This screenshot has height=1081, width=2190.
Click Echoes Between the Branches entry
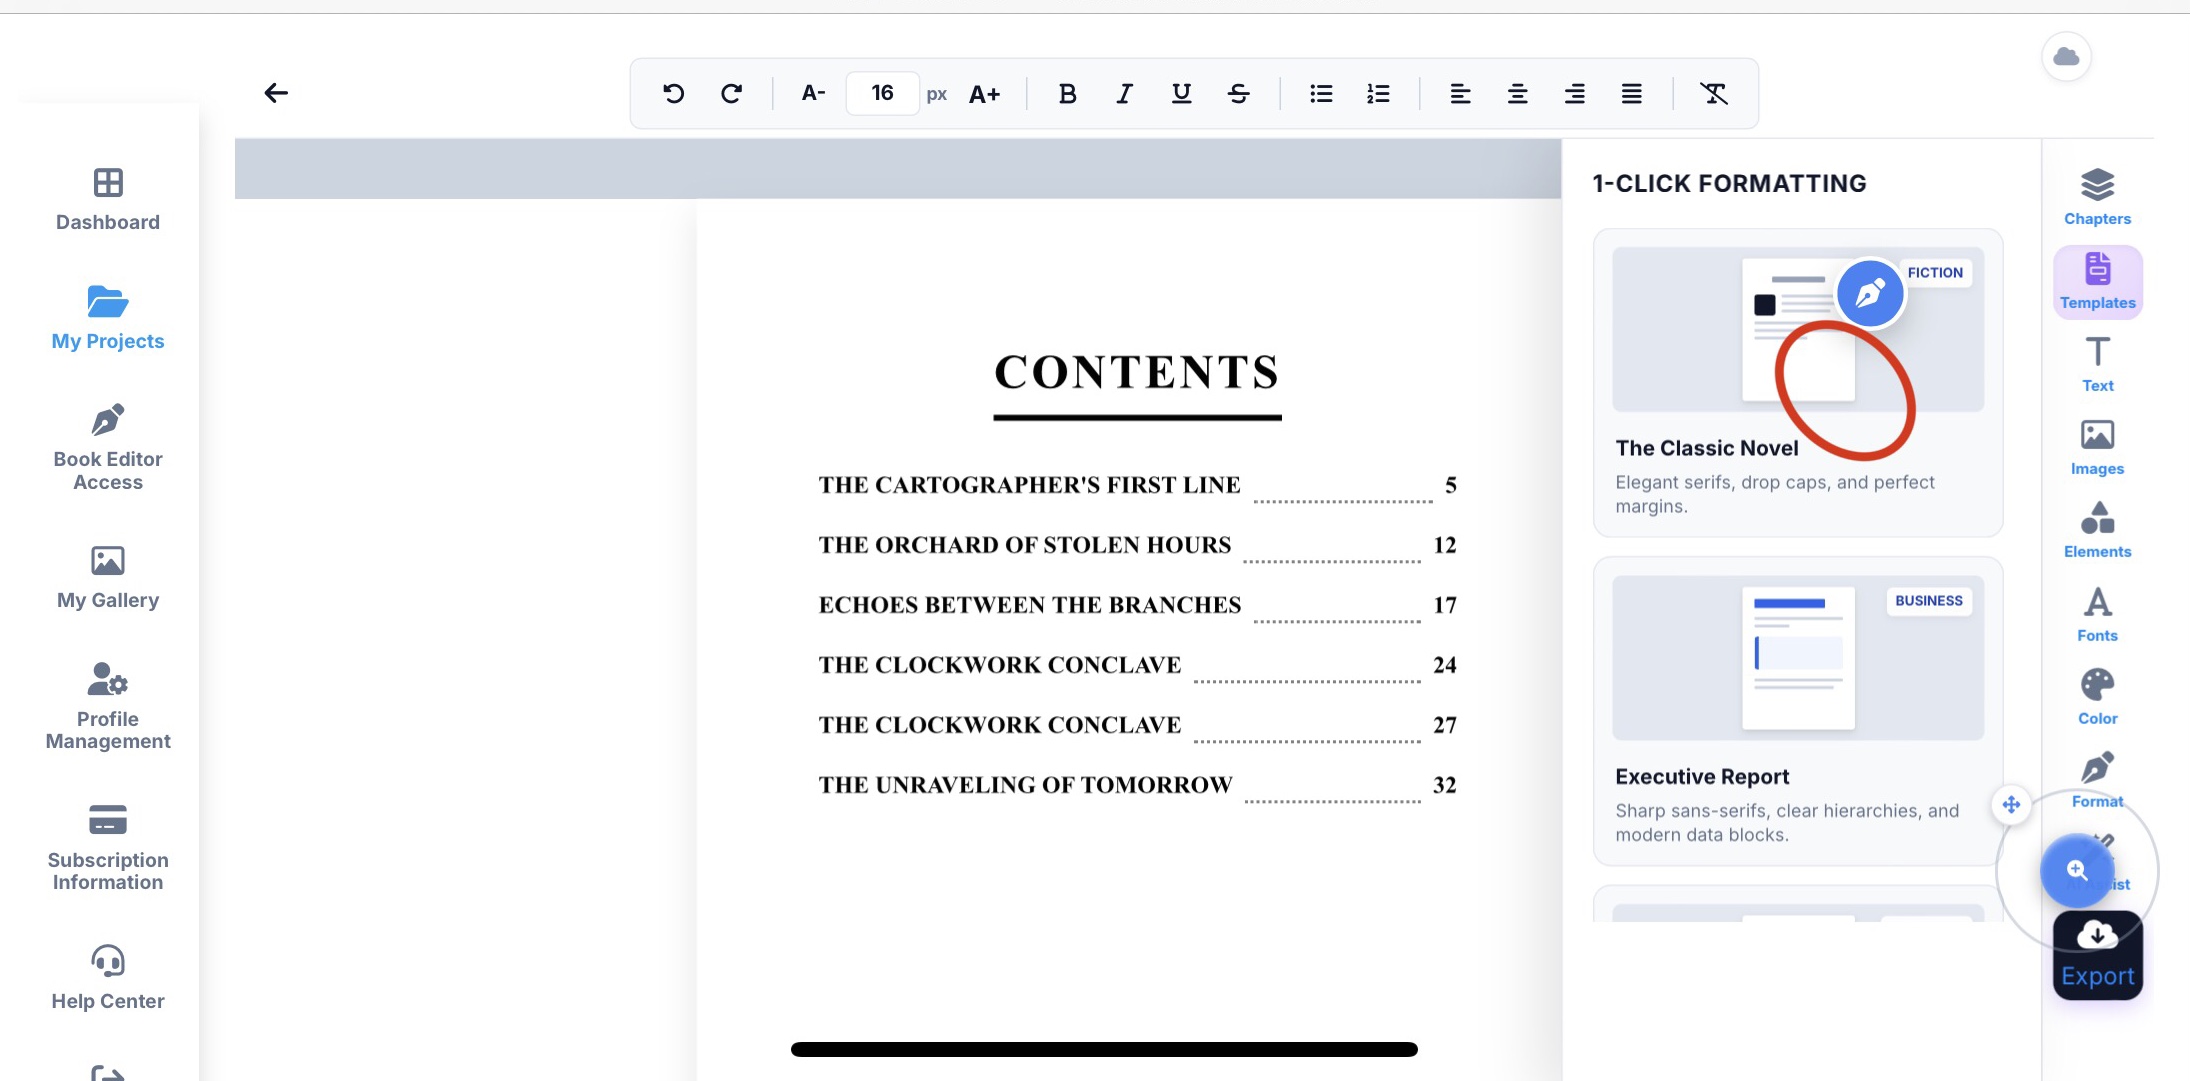tap(1137, 605)
